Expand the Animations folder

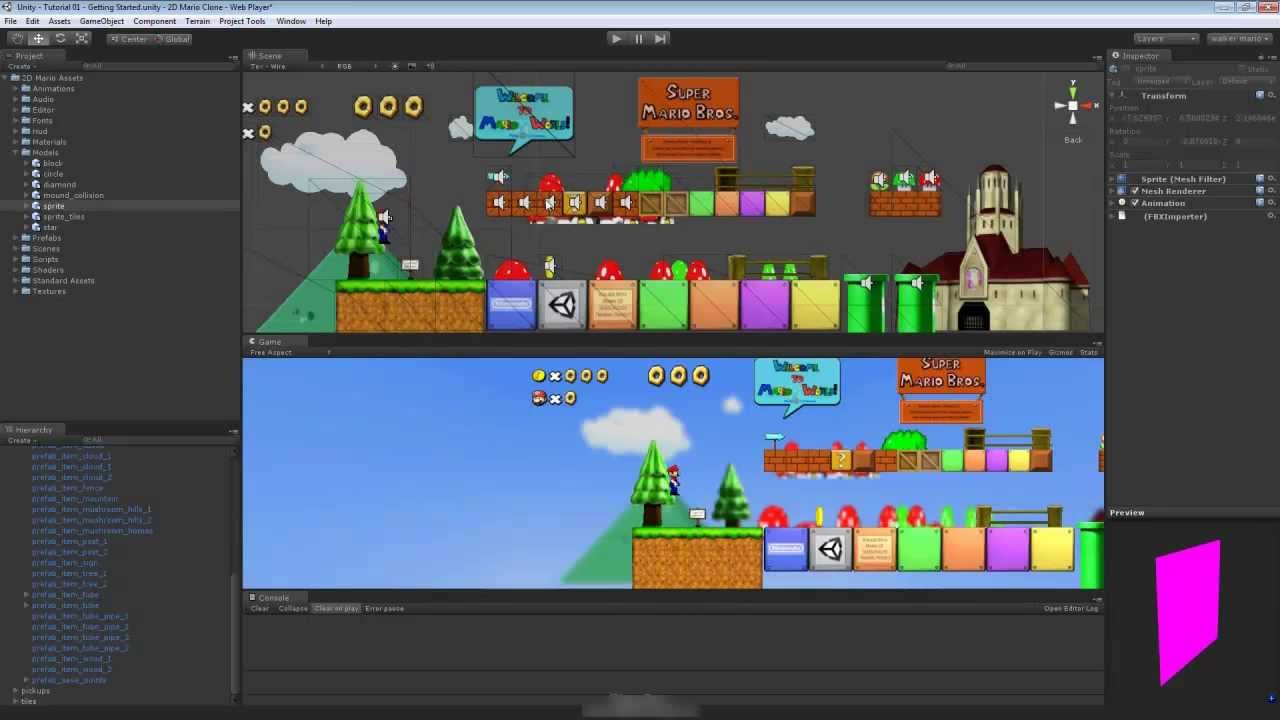[x=16, y=88]
